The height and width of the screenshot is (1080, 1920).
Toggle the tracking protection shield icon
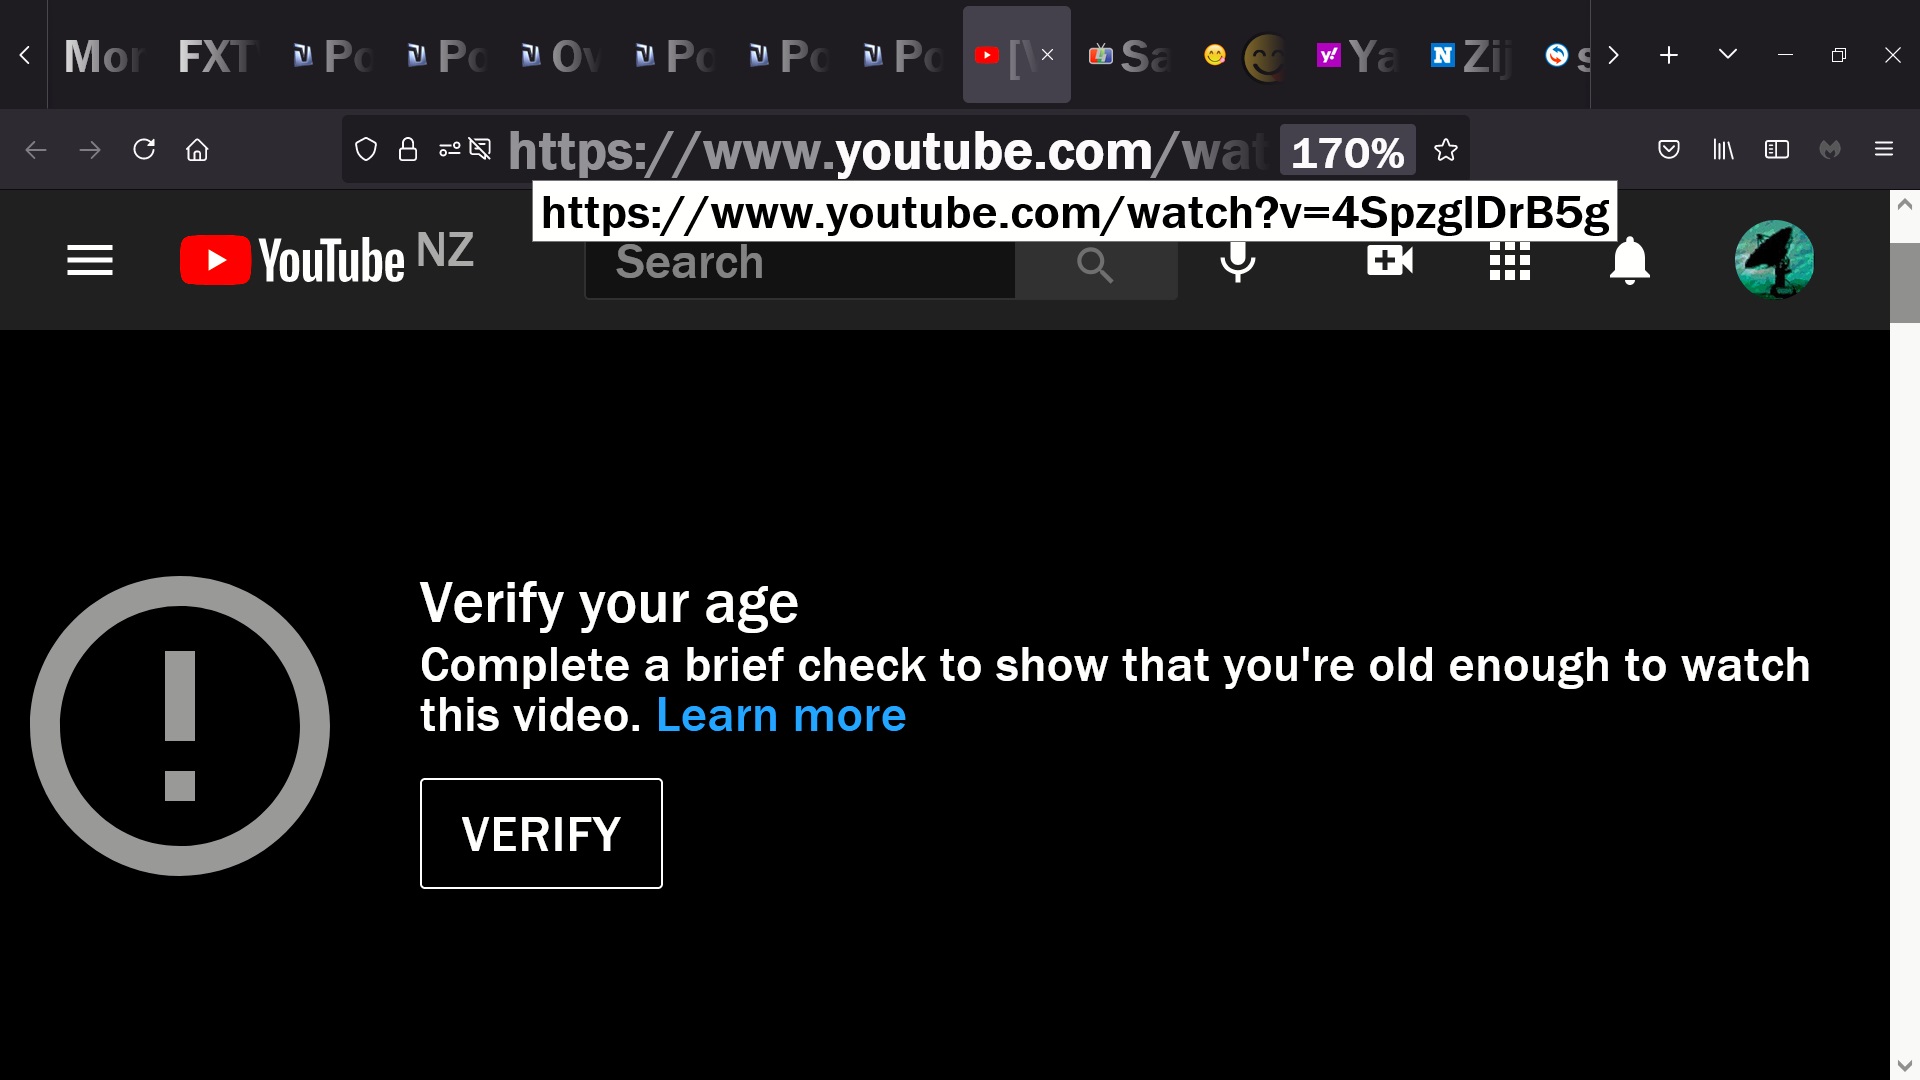click(366, 150)
